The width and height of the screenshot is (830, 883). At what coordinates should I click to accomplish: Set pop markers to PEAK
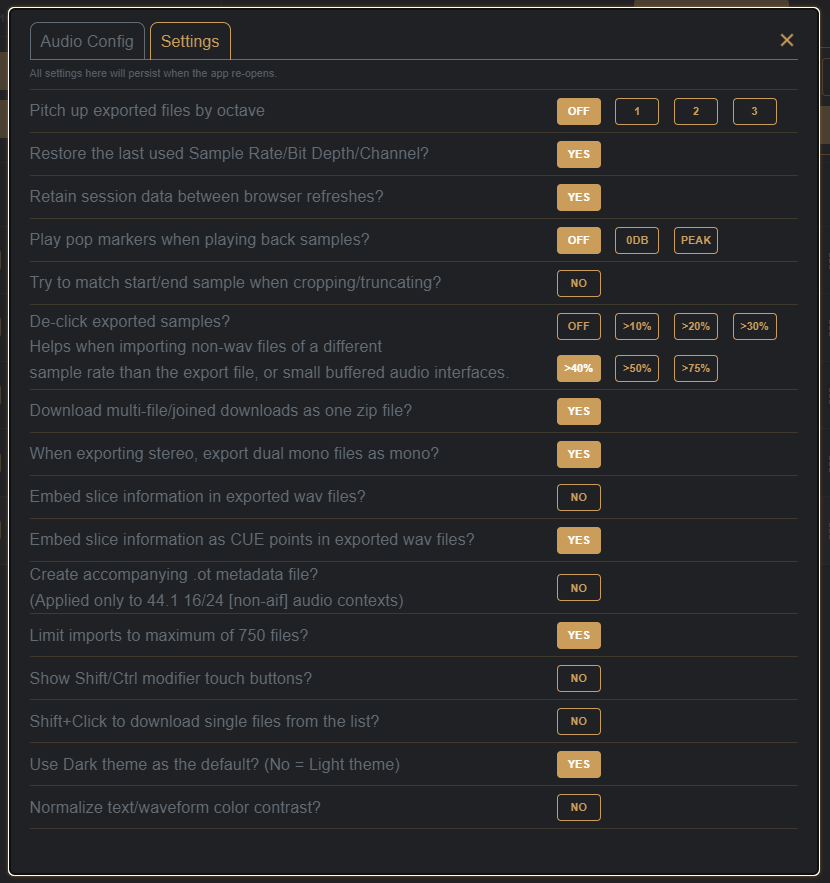(x=695, y=240)
